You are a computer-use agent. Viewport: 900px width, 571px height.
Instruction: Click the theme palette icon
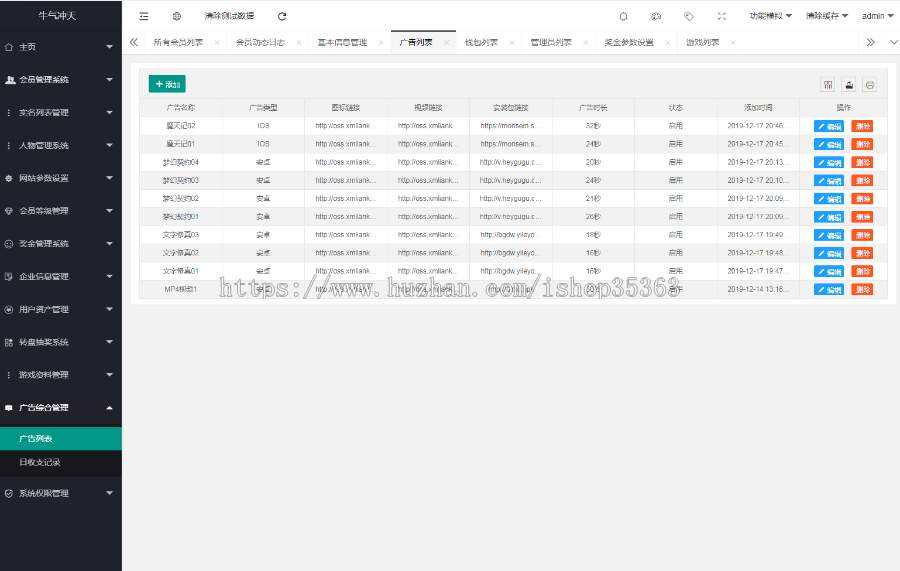[656, 16]
